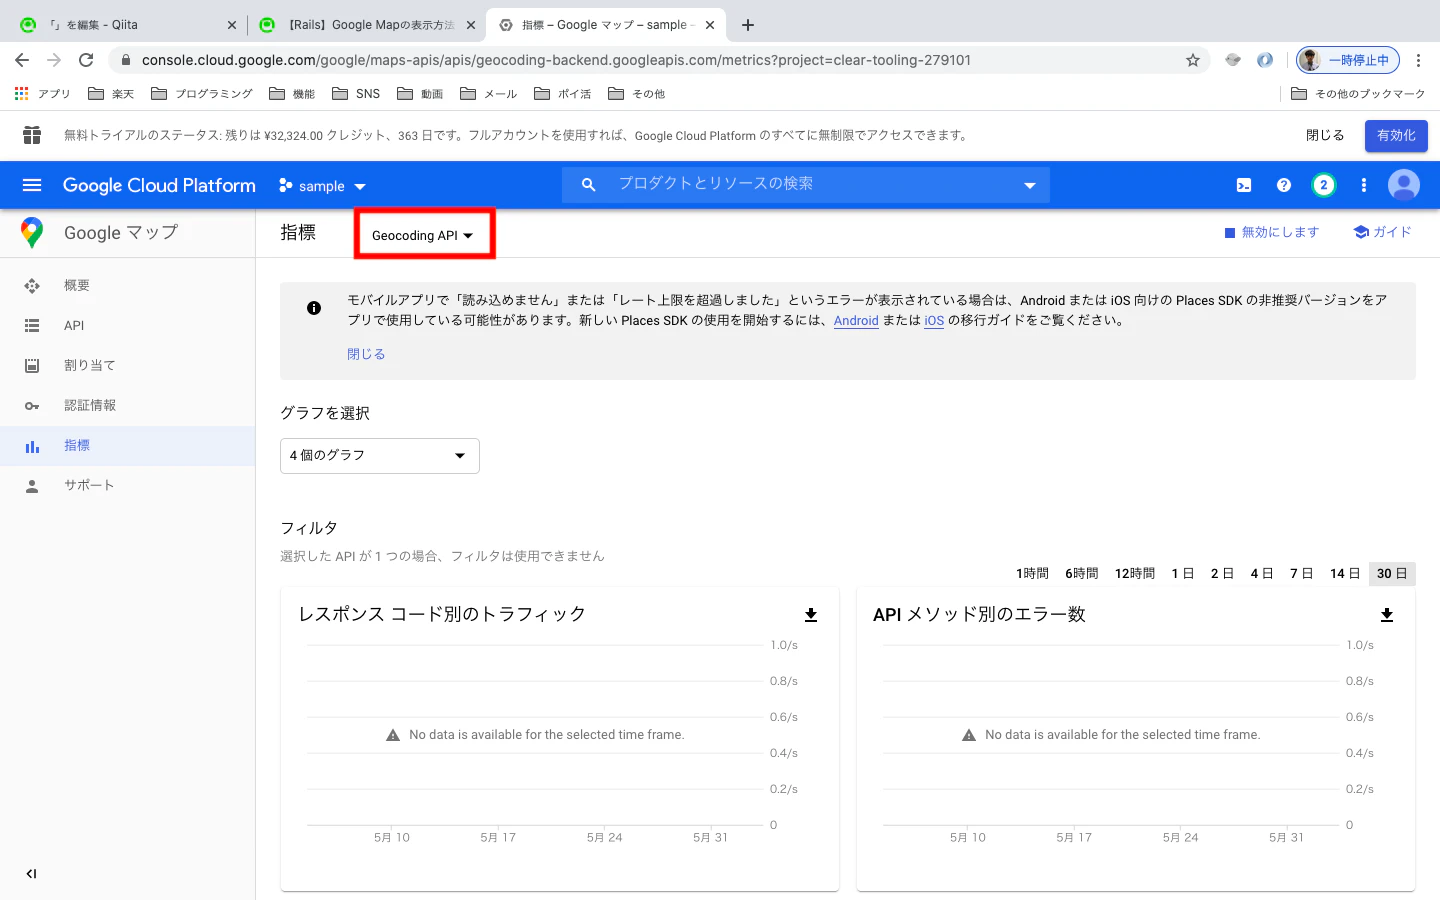Follow the iOS migration guide link
Viewport: 1440px width, 900px height.
(934, 321)
